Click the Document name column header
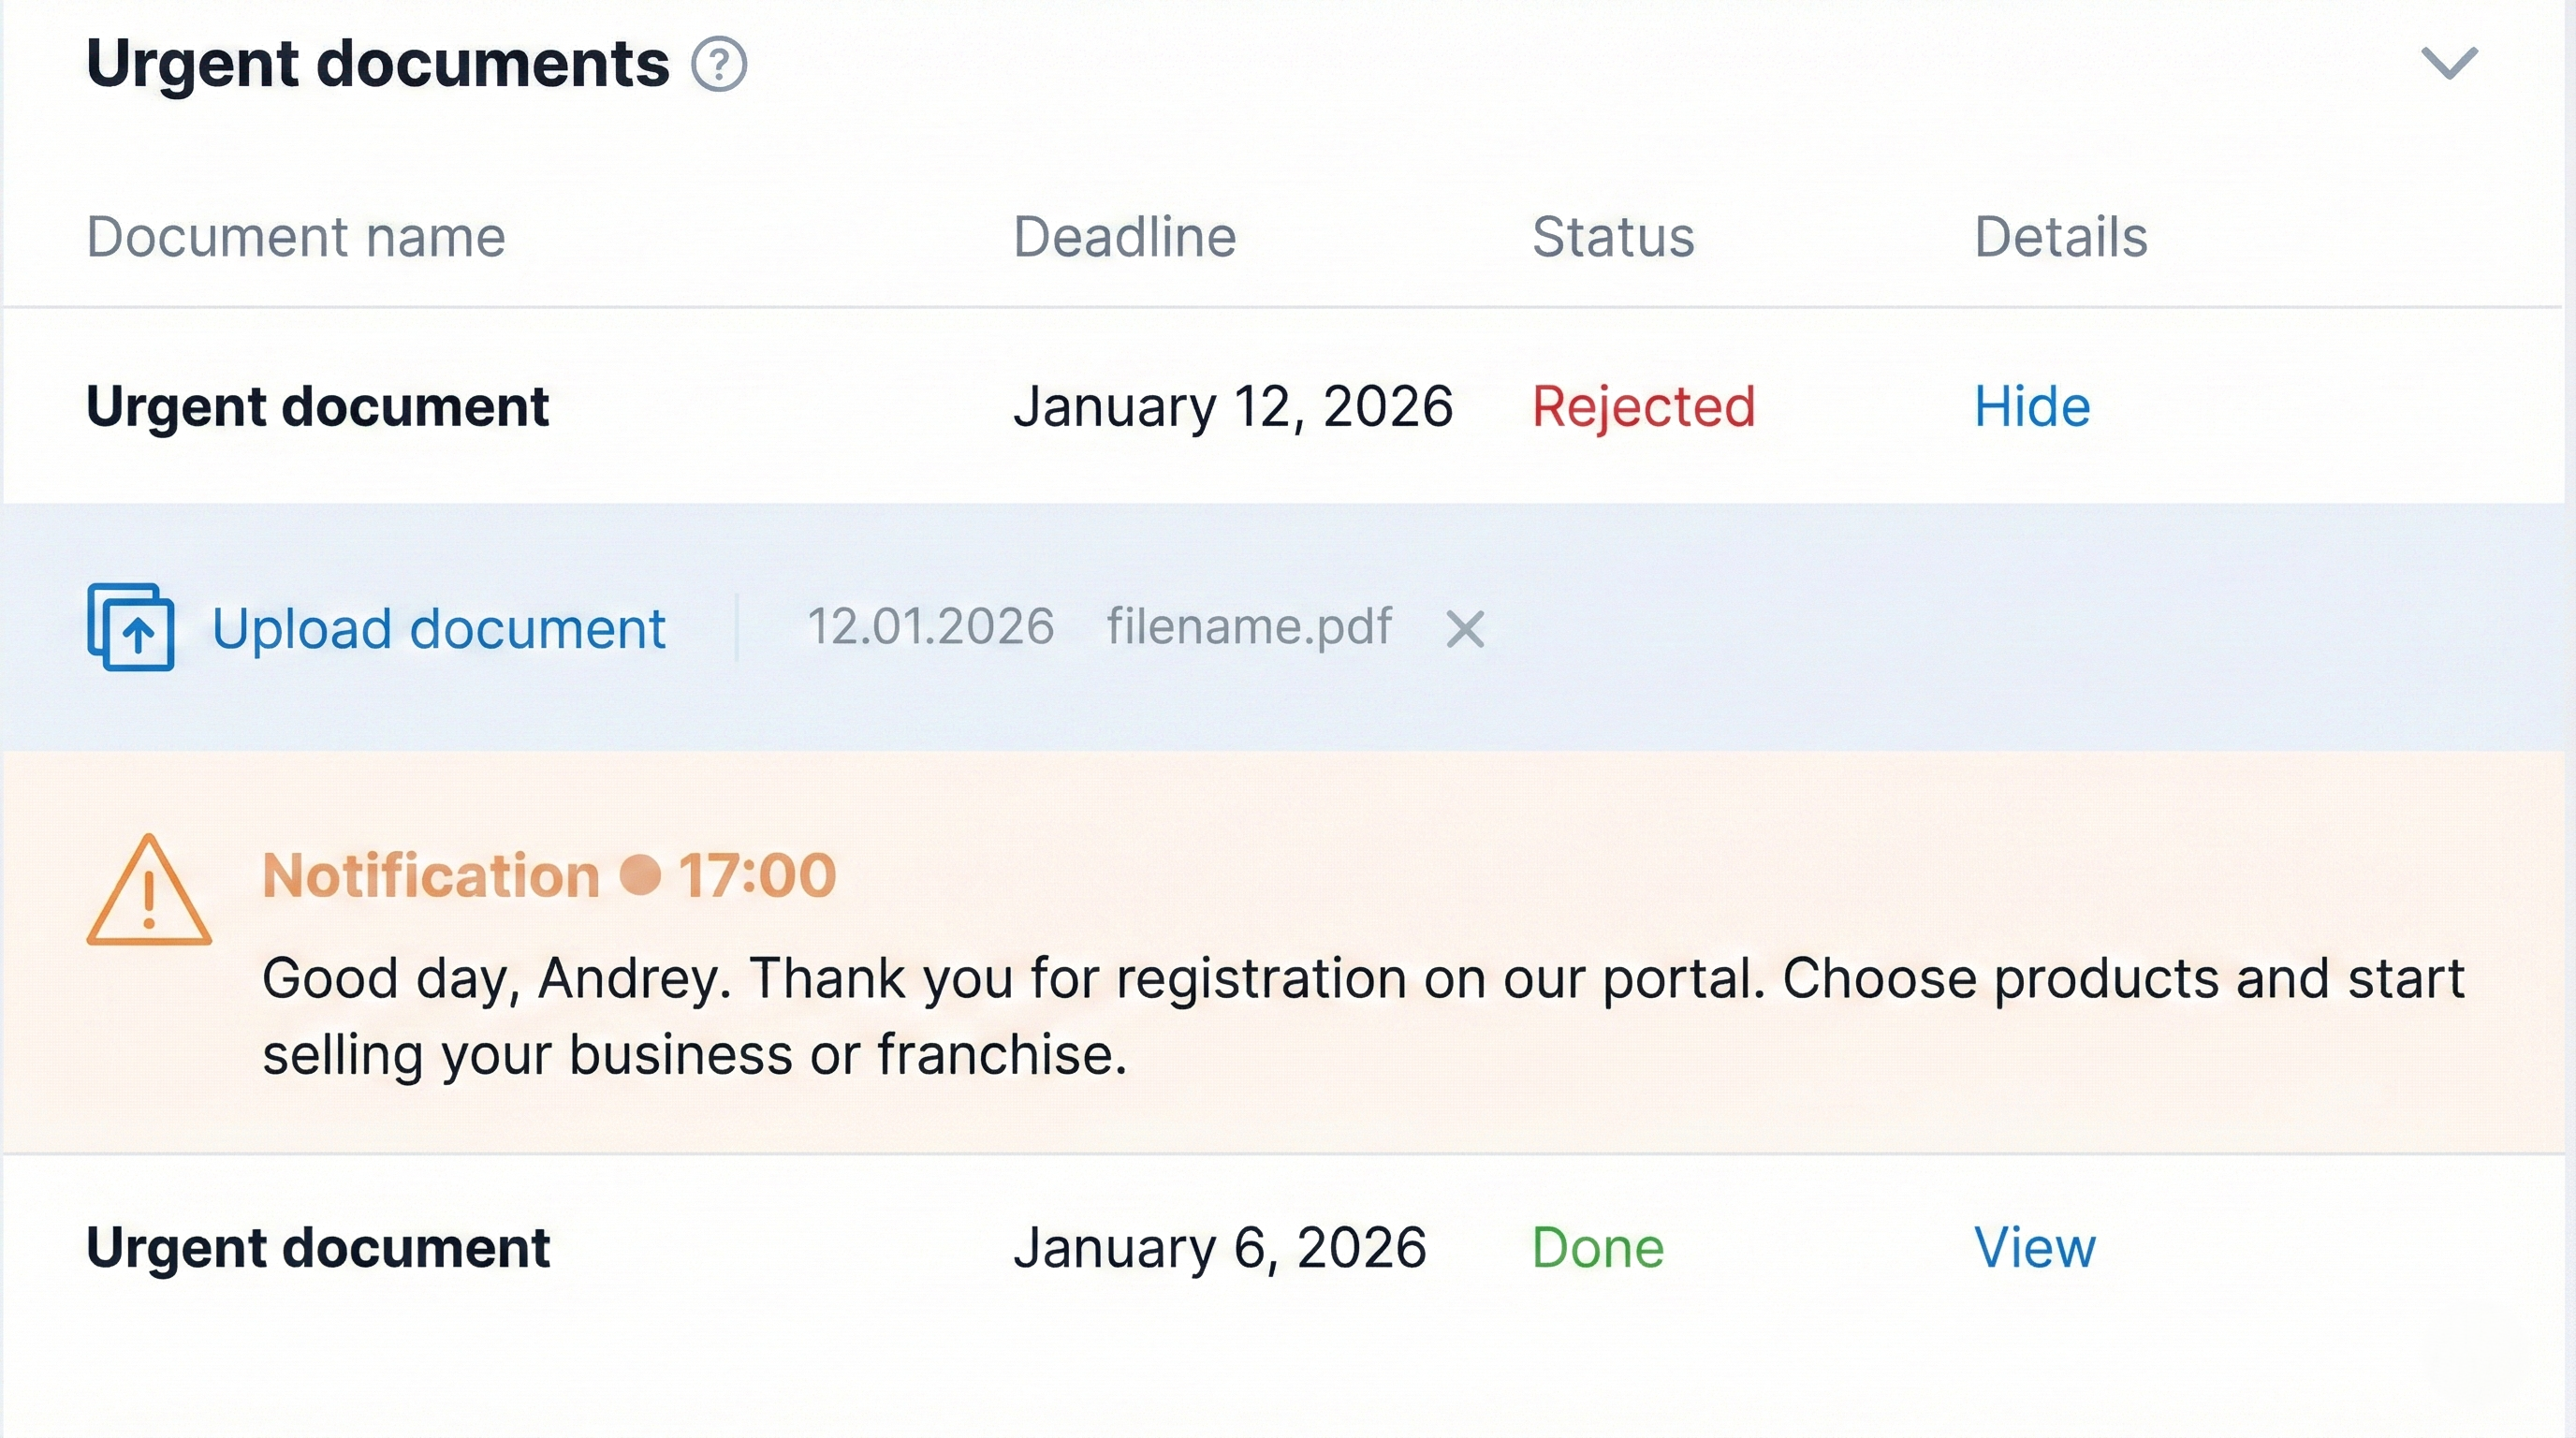Viewport: 2576px width, 1438px height. pyautogui.click(x=296, y=237)
